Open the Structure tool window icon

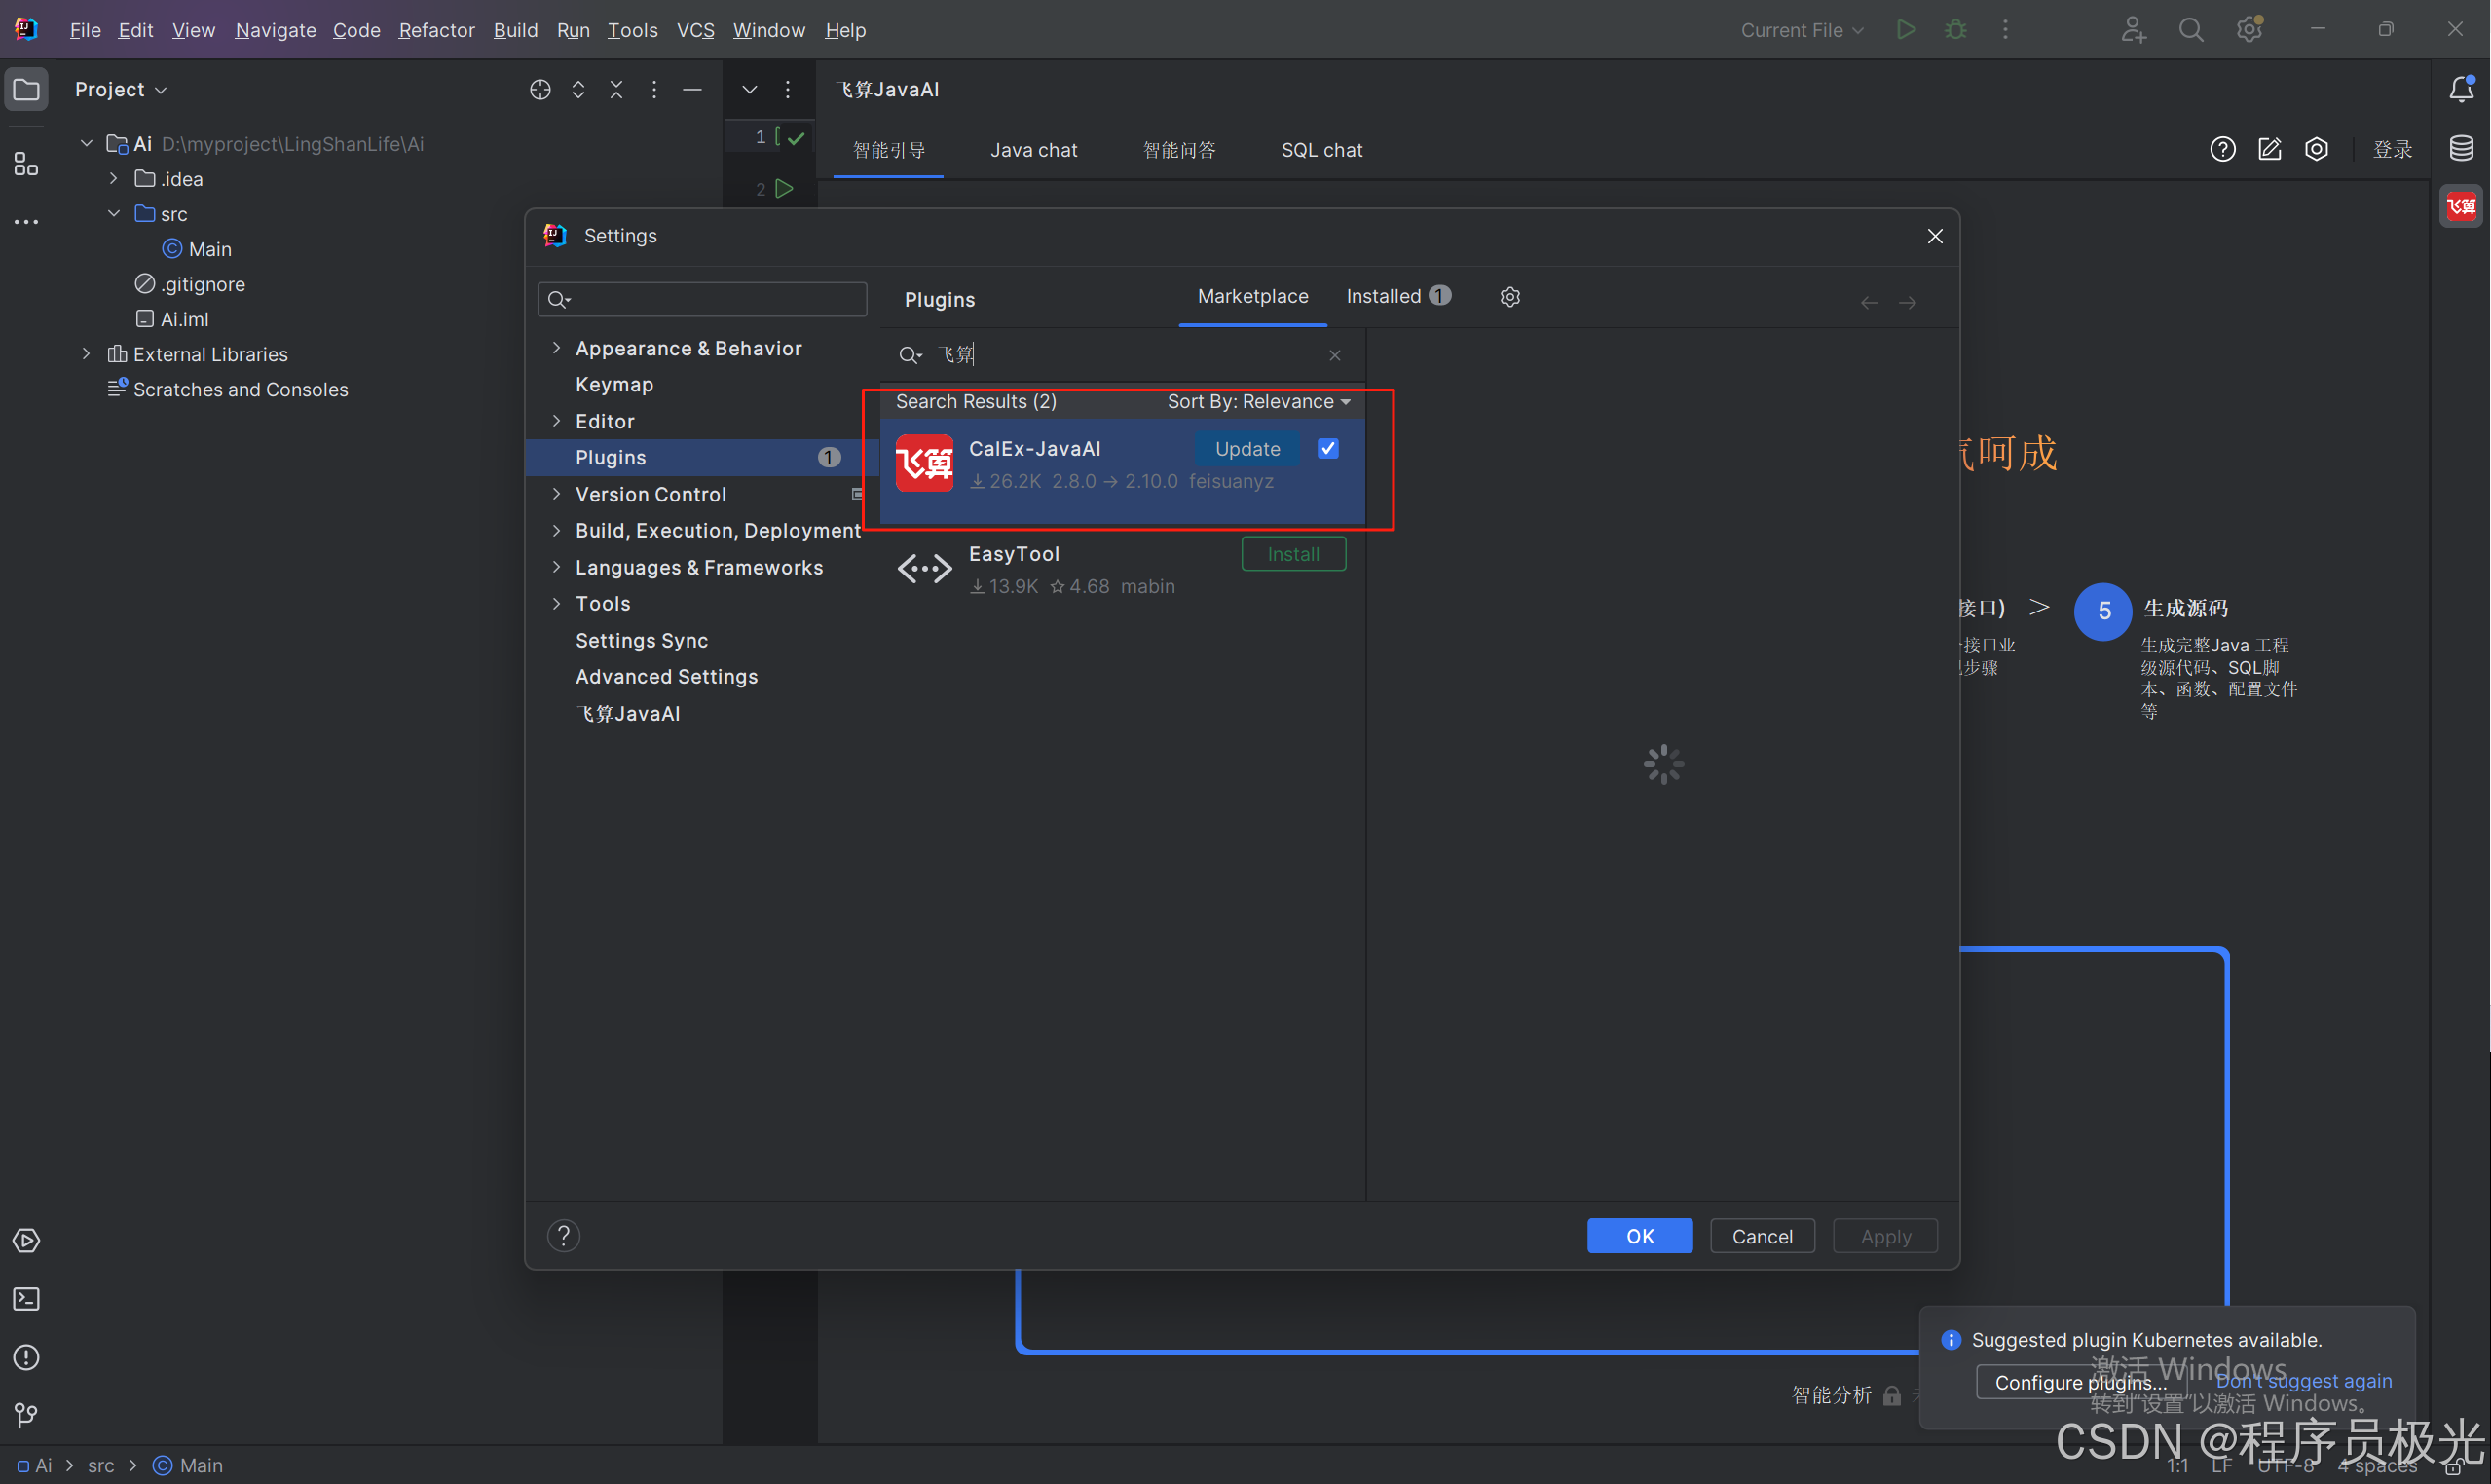26,164
